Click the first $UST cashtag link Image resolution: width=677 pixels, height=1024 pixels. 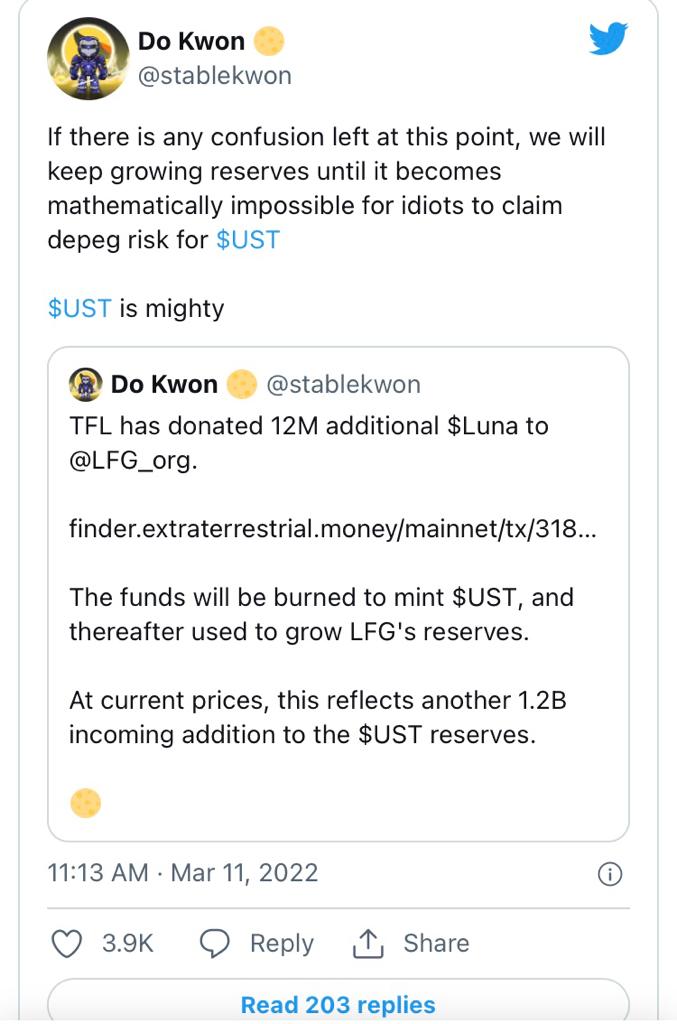click(248, 240)
